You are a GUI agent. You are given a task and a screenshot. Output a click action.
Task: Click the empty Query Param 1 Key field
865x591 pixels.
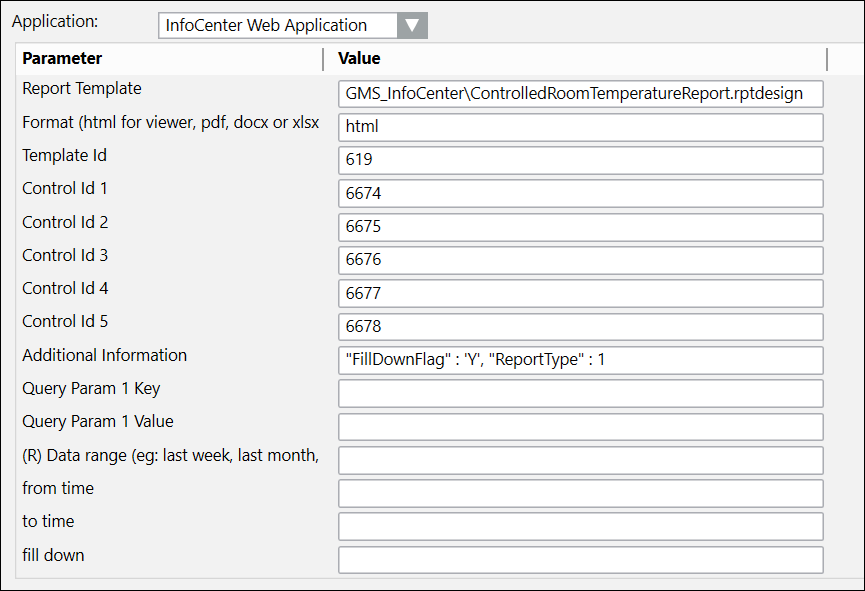click(580, 393)
